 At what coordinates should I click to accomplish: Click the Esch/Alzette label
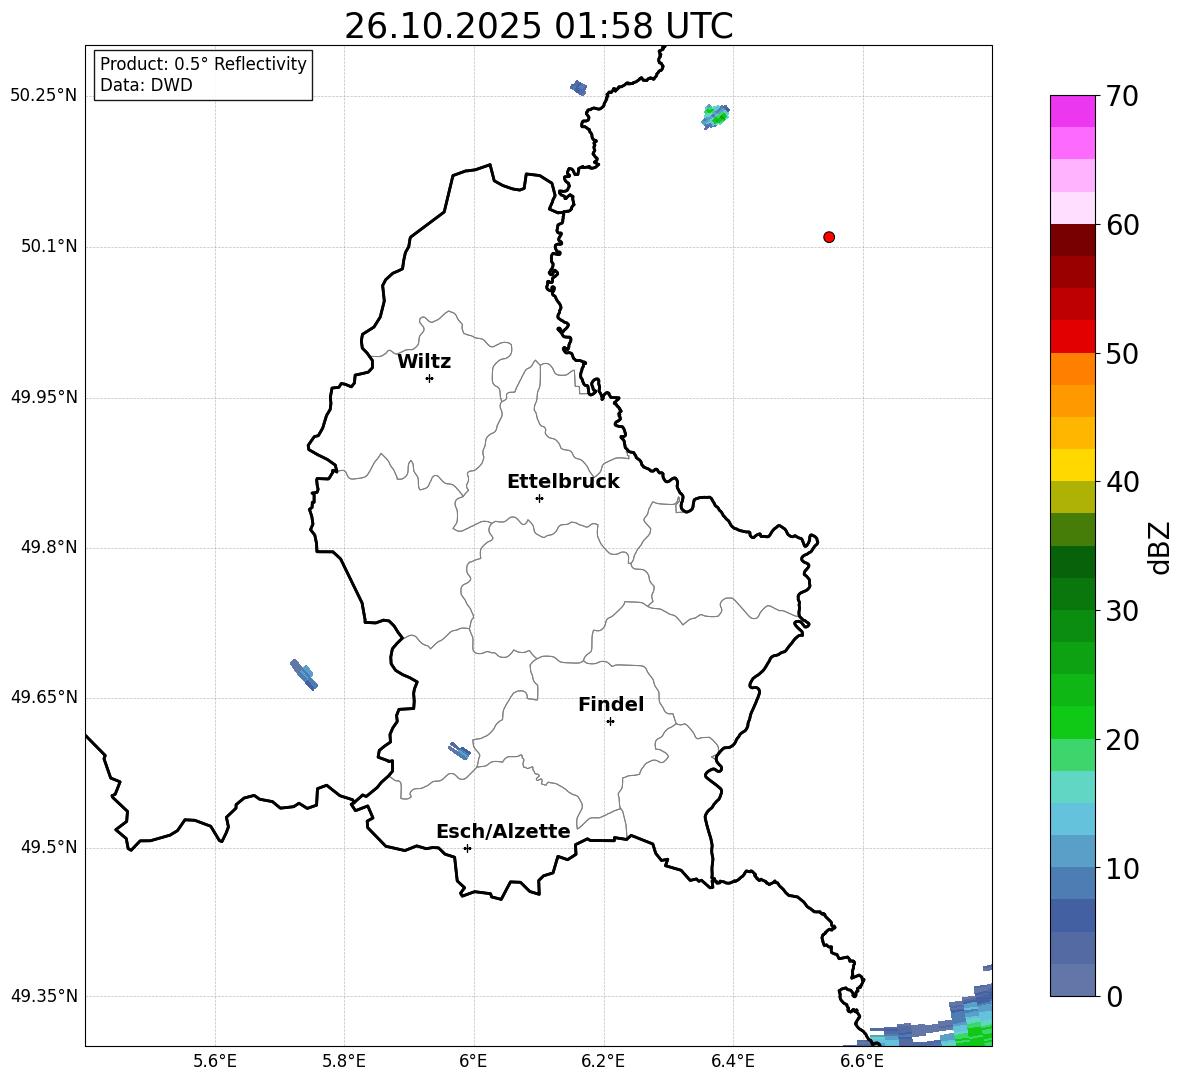pos(503,832)
